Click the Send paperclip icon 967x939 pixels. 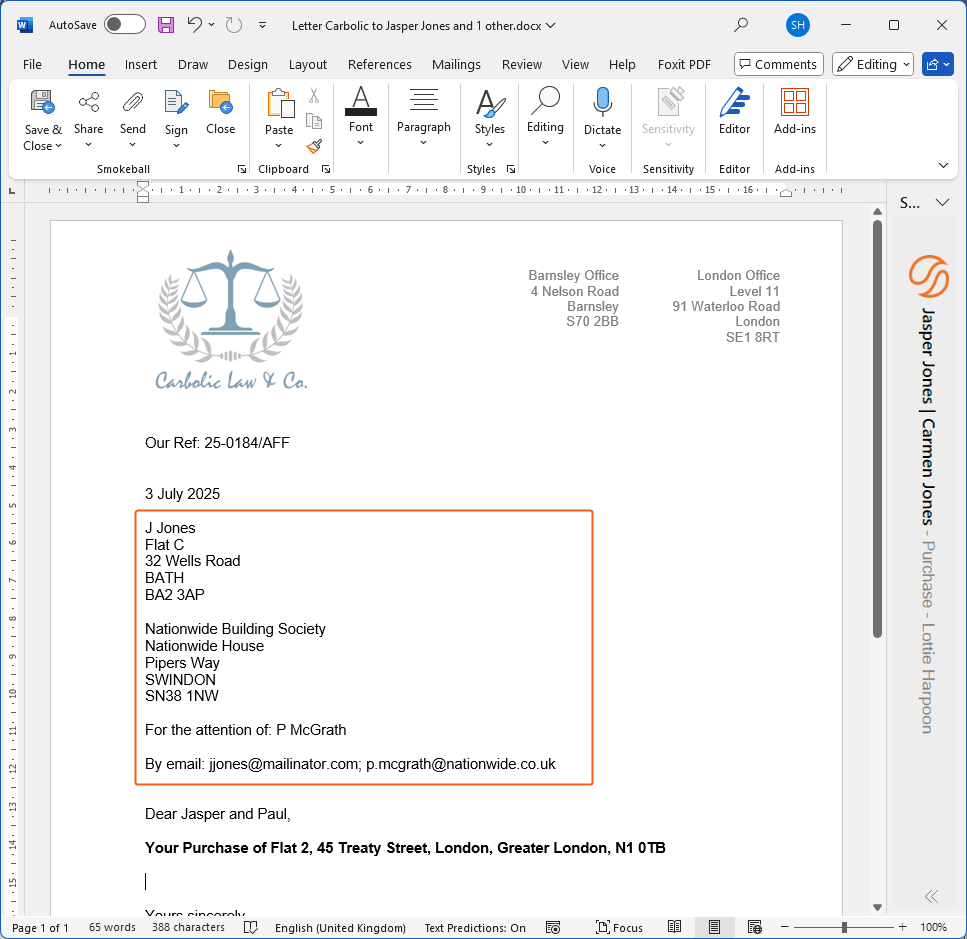point(133,102)
